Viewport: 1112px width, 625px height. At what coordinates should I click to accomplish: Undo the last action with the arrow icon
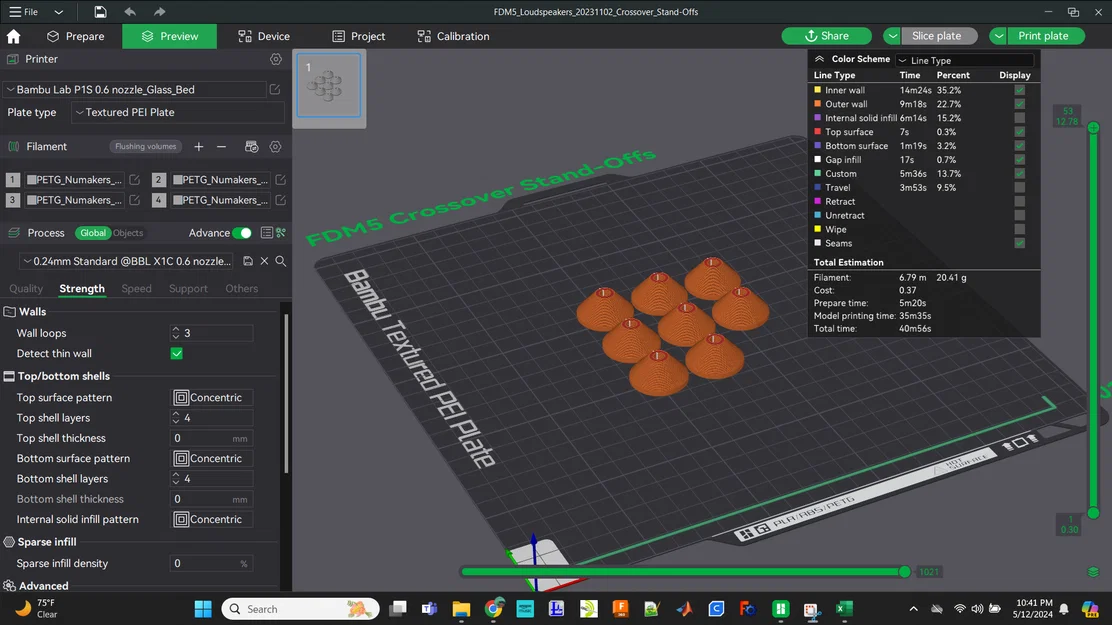(x=130, y=11)
